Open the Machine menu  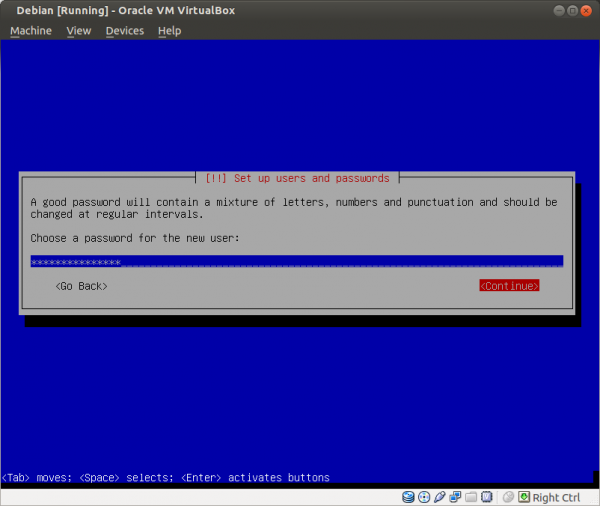(x=30, y=31)
